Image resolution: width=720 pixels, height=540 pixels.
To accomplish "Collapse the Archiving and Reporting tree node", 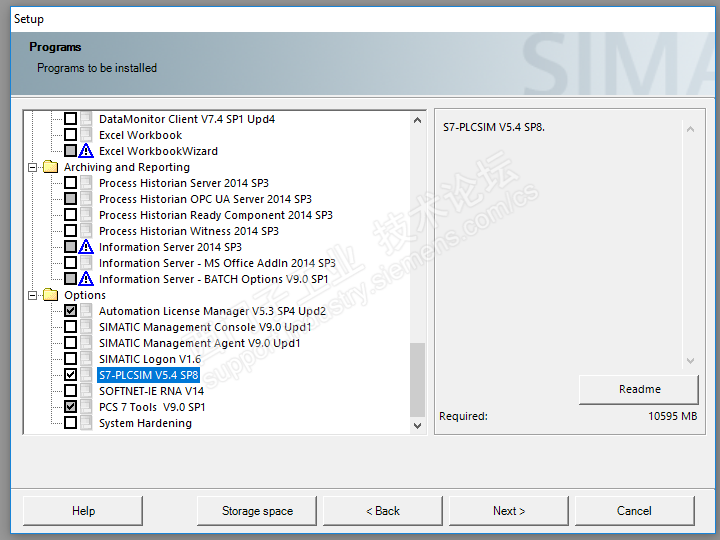I will (33, 167).
